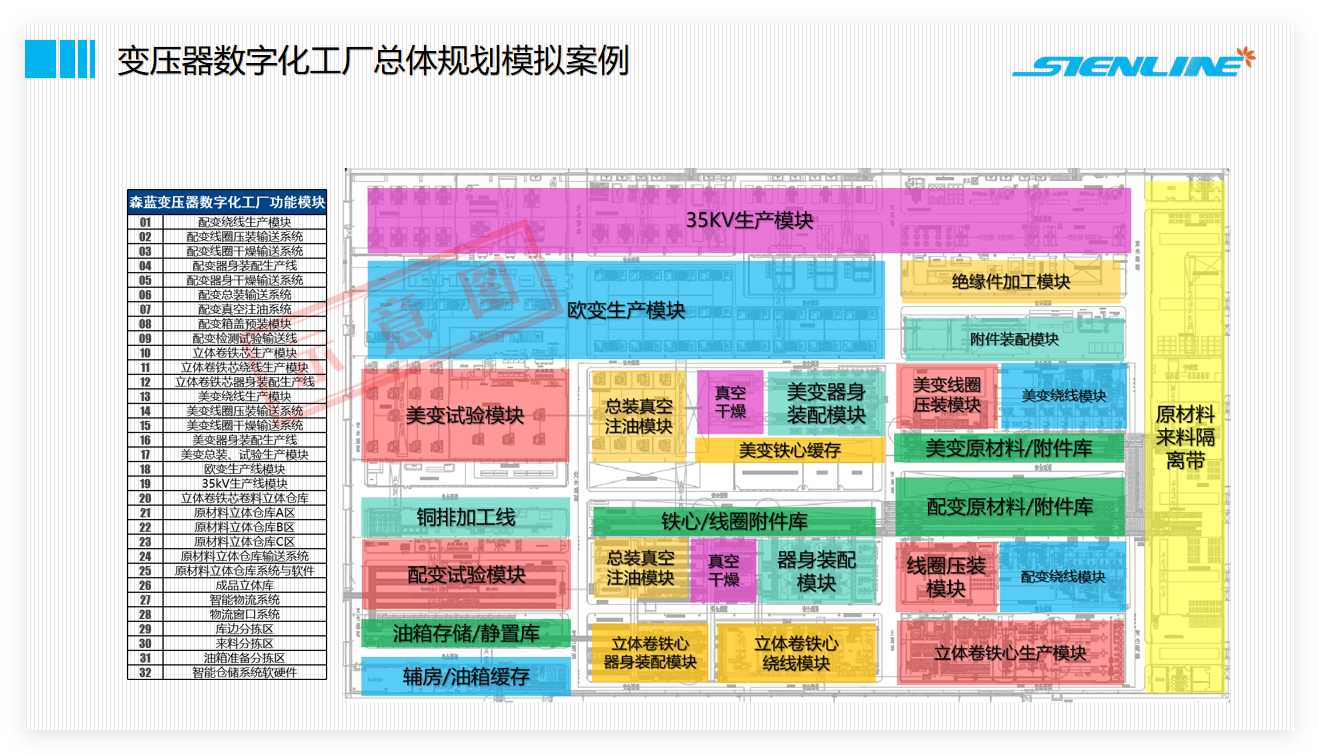Click the SIENLINE logo
Viewport: 1319px width, 755px height.
click(x=1133, y=63)
